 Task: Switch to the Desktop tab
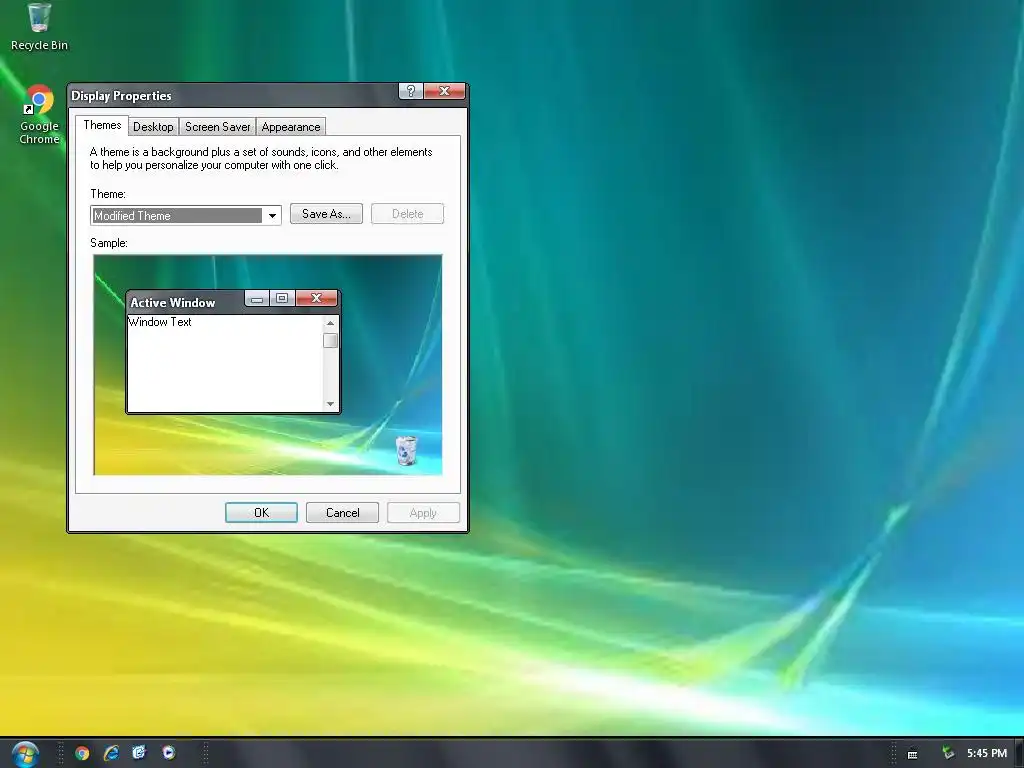[x=153, y=127]
